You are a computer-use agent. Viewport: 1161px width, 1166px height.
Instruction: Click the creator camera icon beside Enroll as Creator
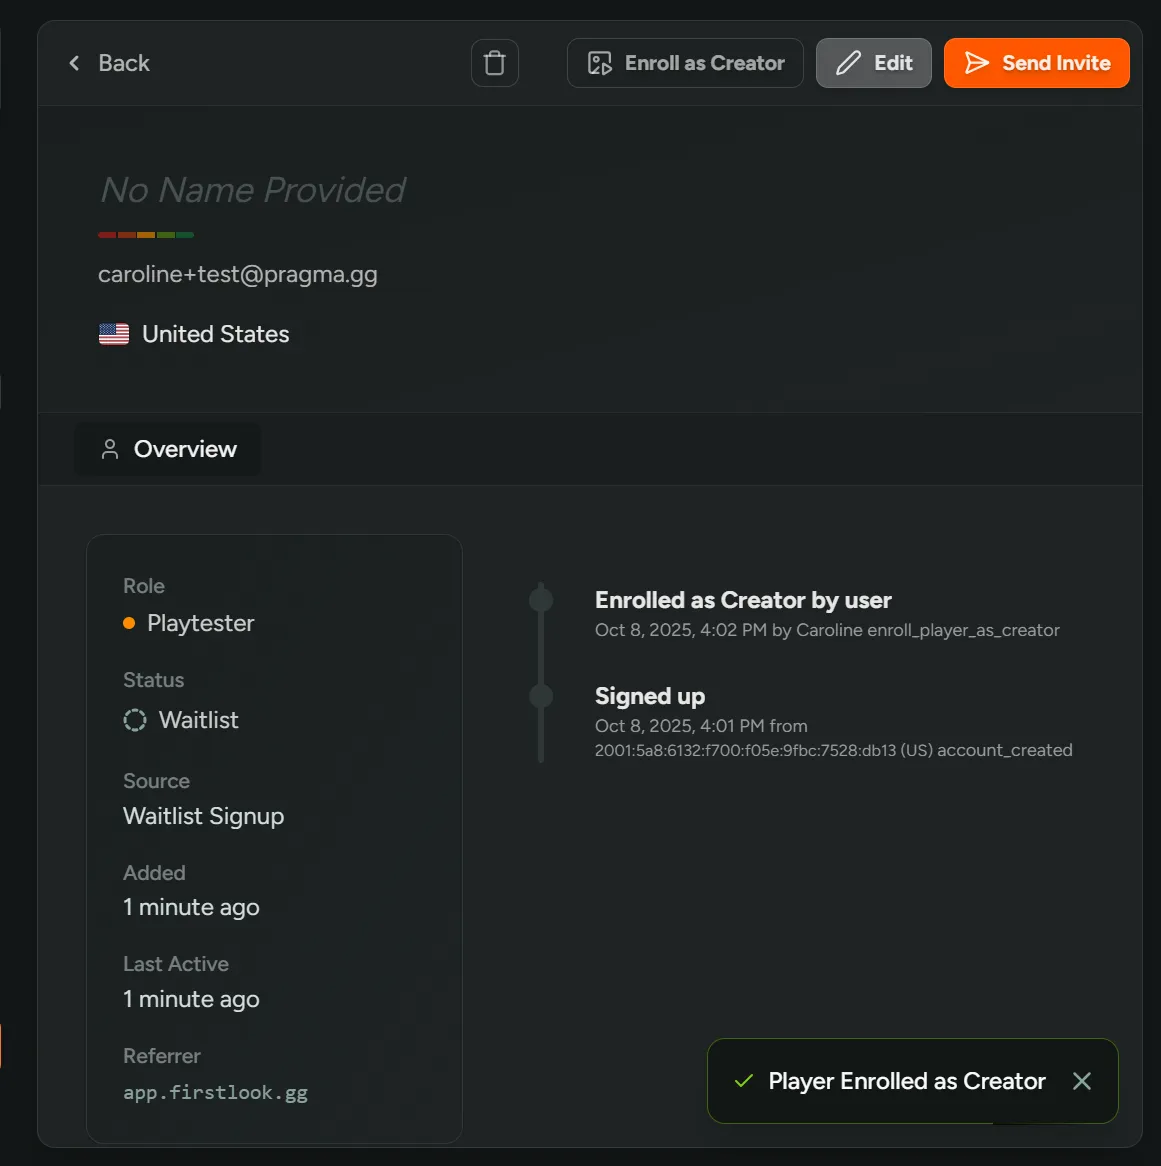tap(600, 62)
